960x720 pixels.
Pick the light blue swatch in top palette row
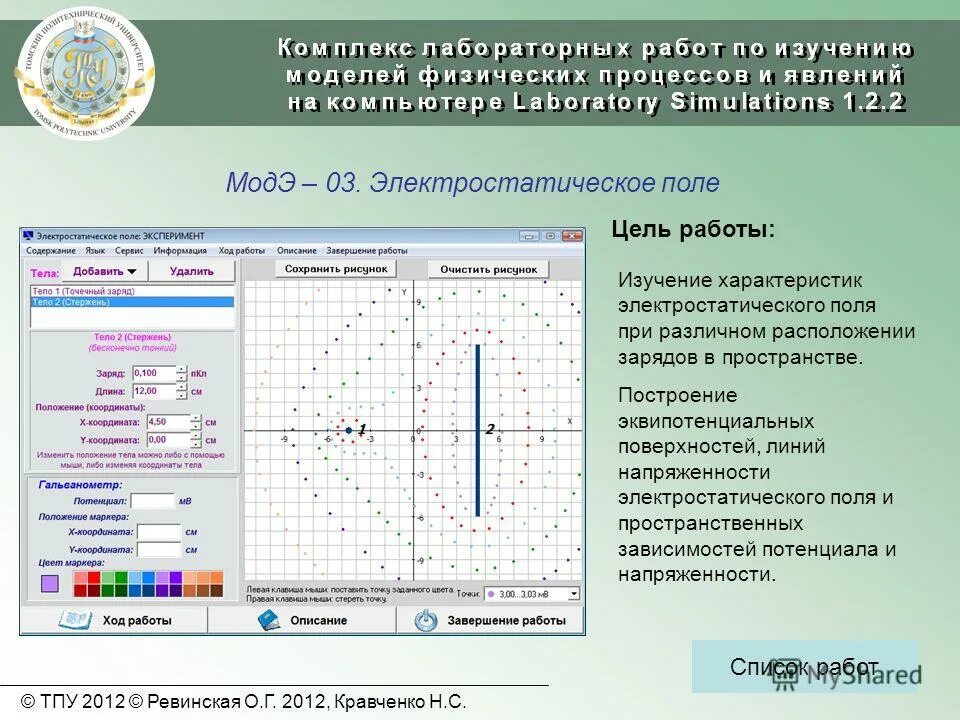point(135,577)
